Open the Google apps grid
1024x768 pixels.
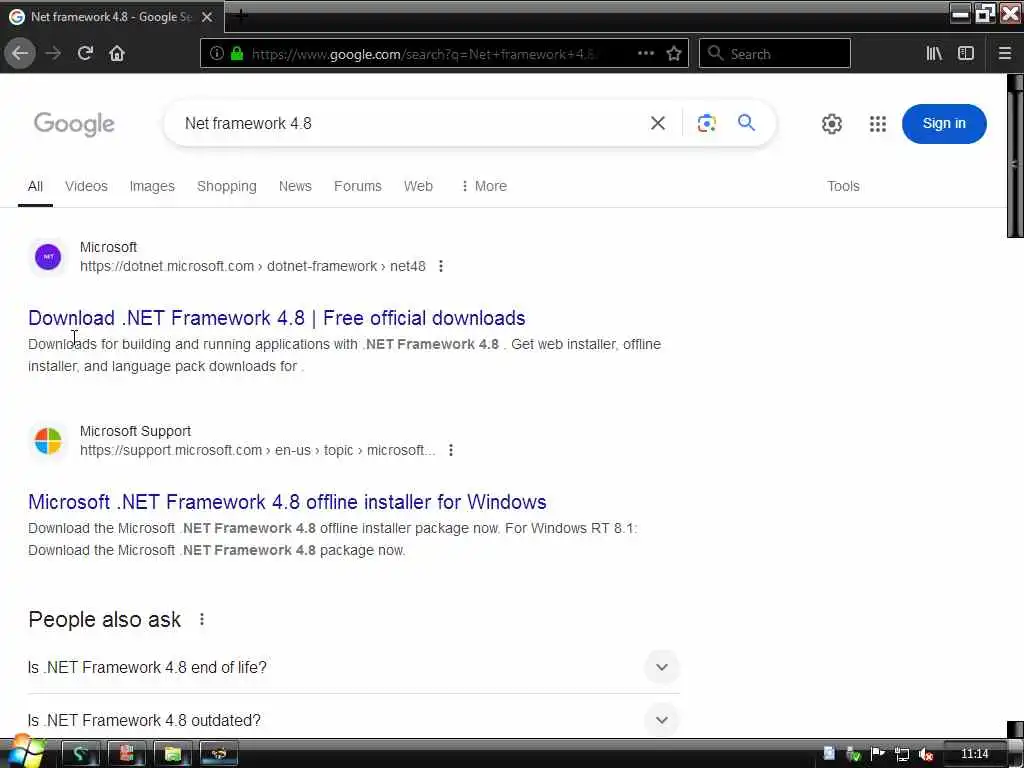pos(878,123)
